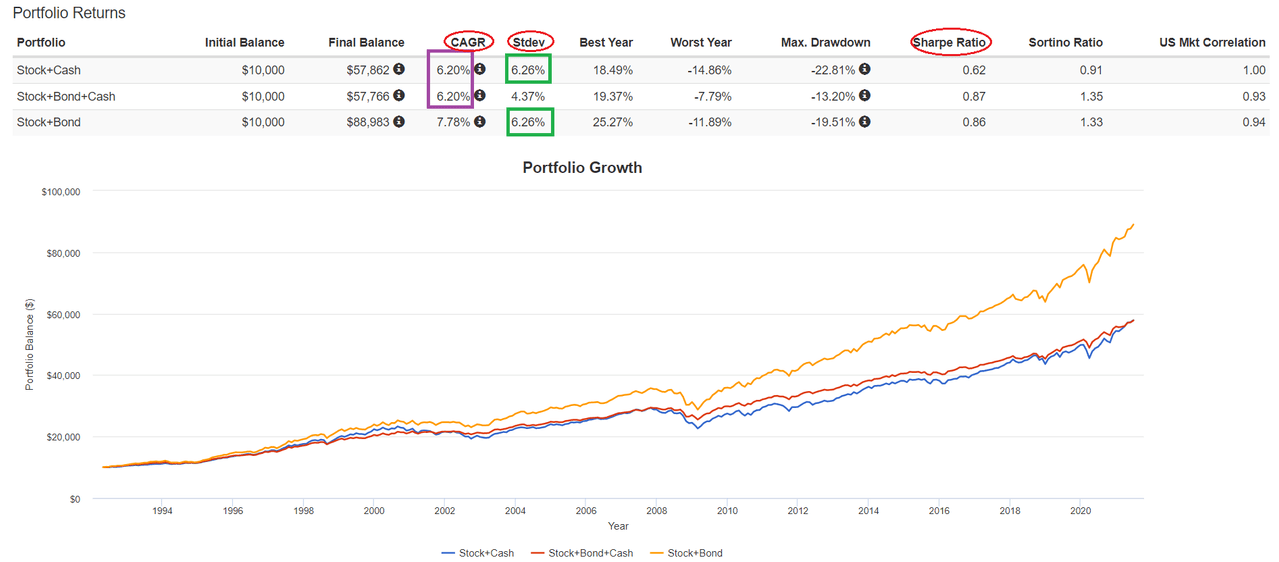Open info icon next to 7.78% CAGR

point(479,122)
